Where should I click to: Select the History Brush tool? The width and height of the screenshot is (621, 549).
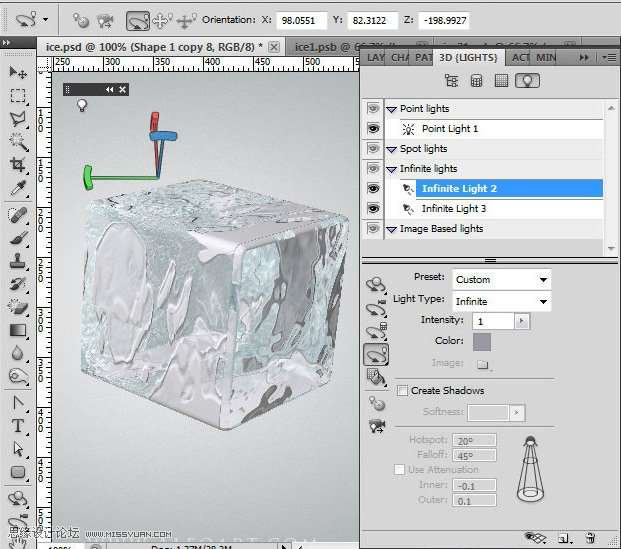click(x=18, y=284)
